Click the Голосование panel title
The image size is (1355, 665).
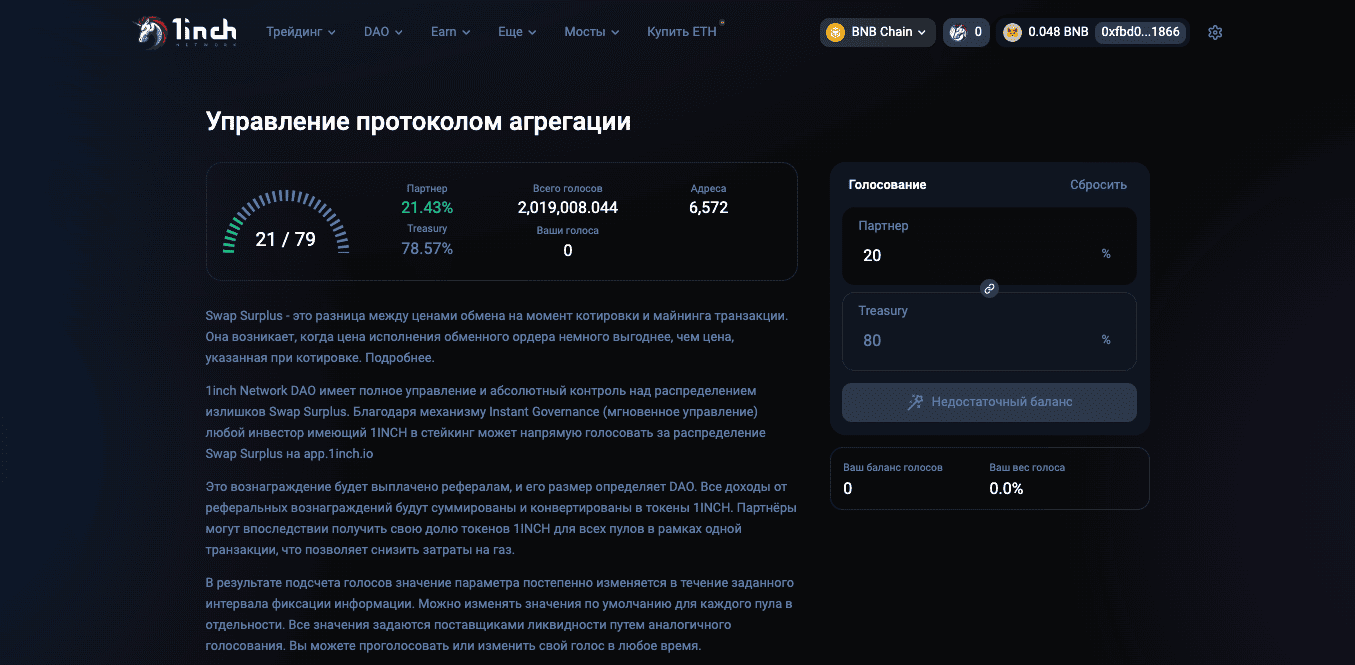point(887,185)
